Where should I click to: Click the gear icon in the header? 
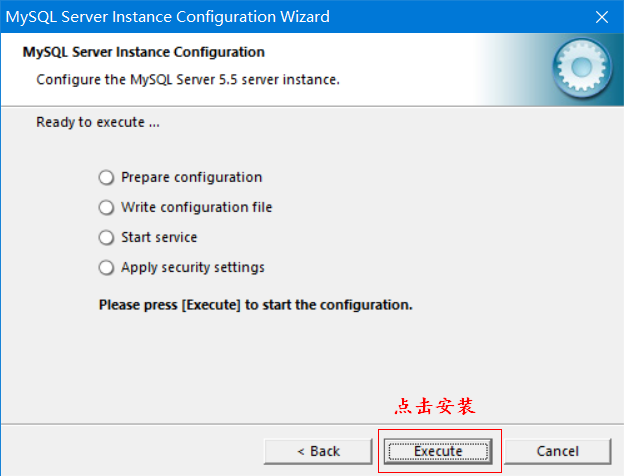click(582, 68)
